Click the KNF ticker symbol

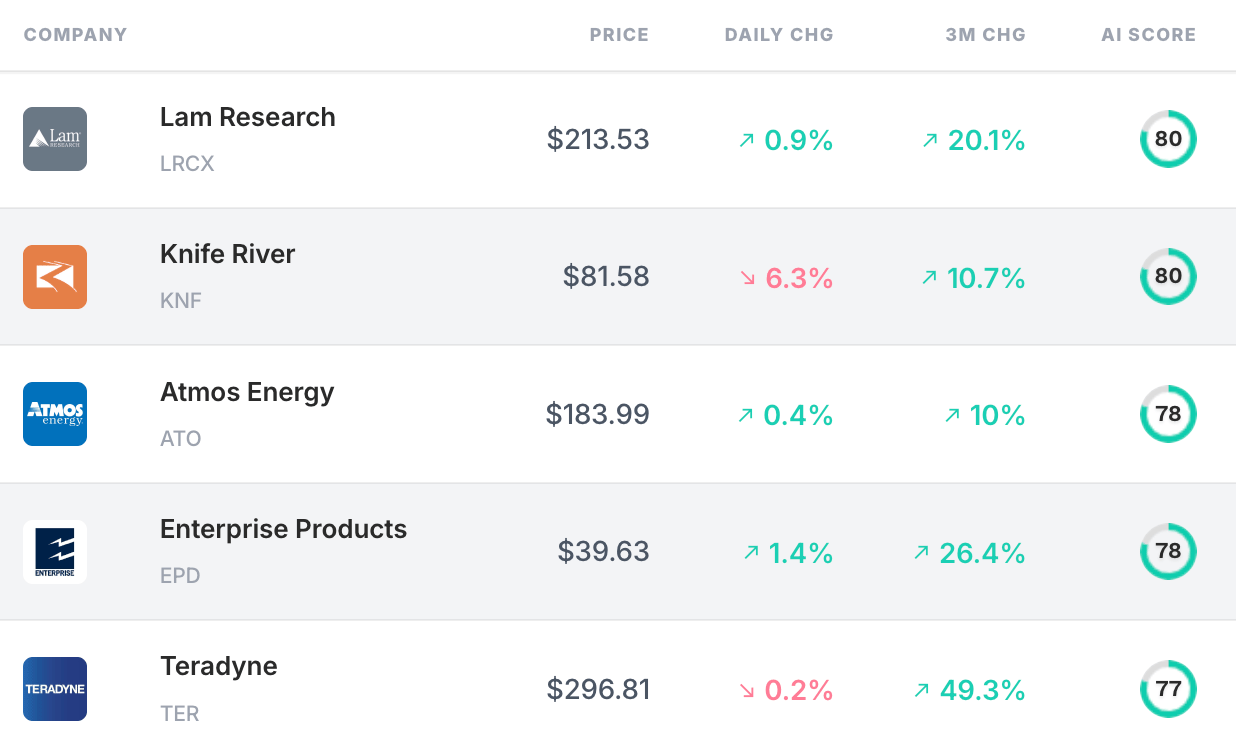click(181, 301)
